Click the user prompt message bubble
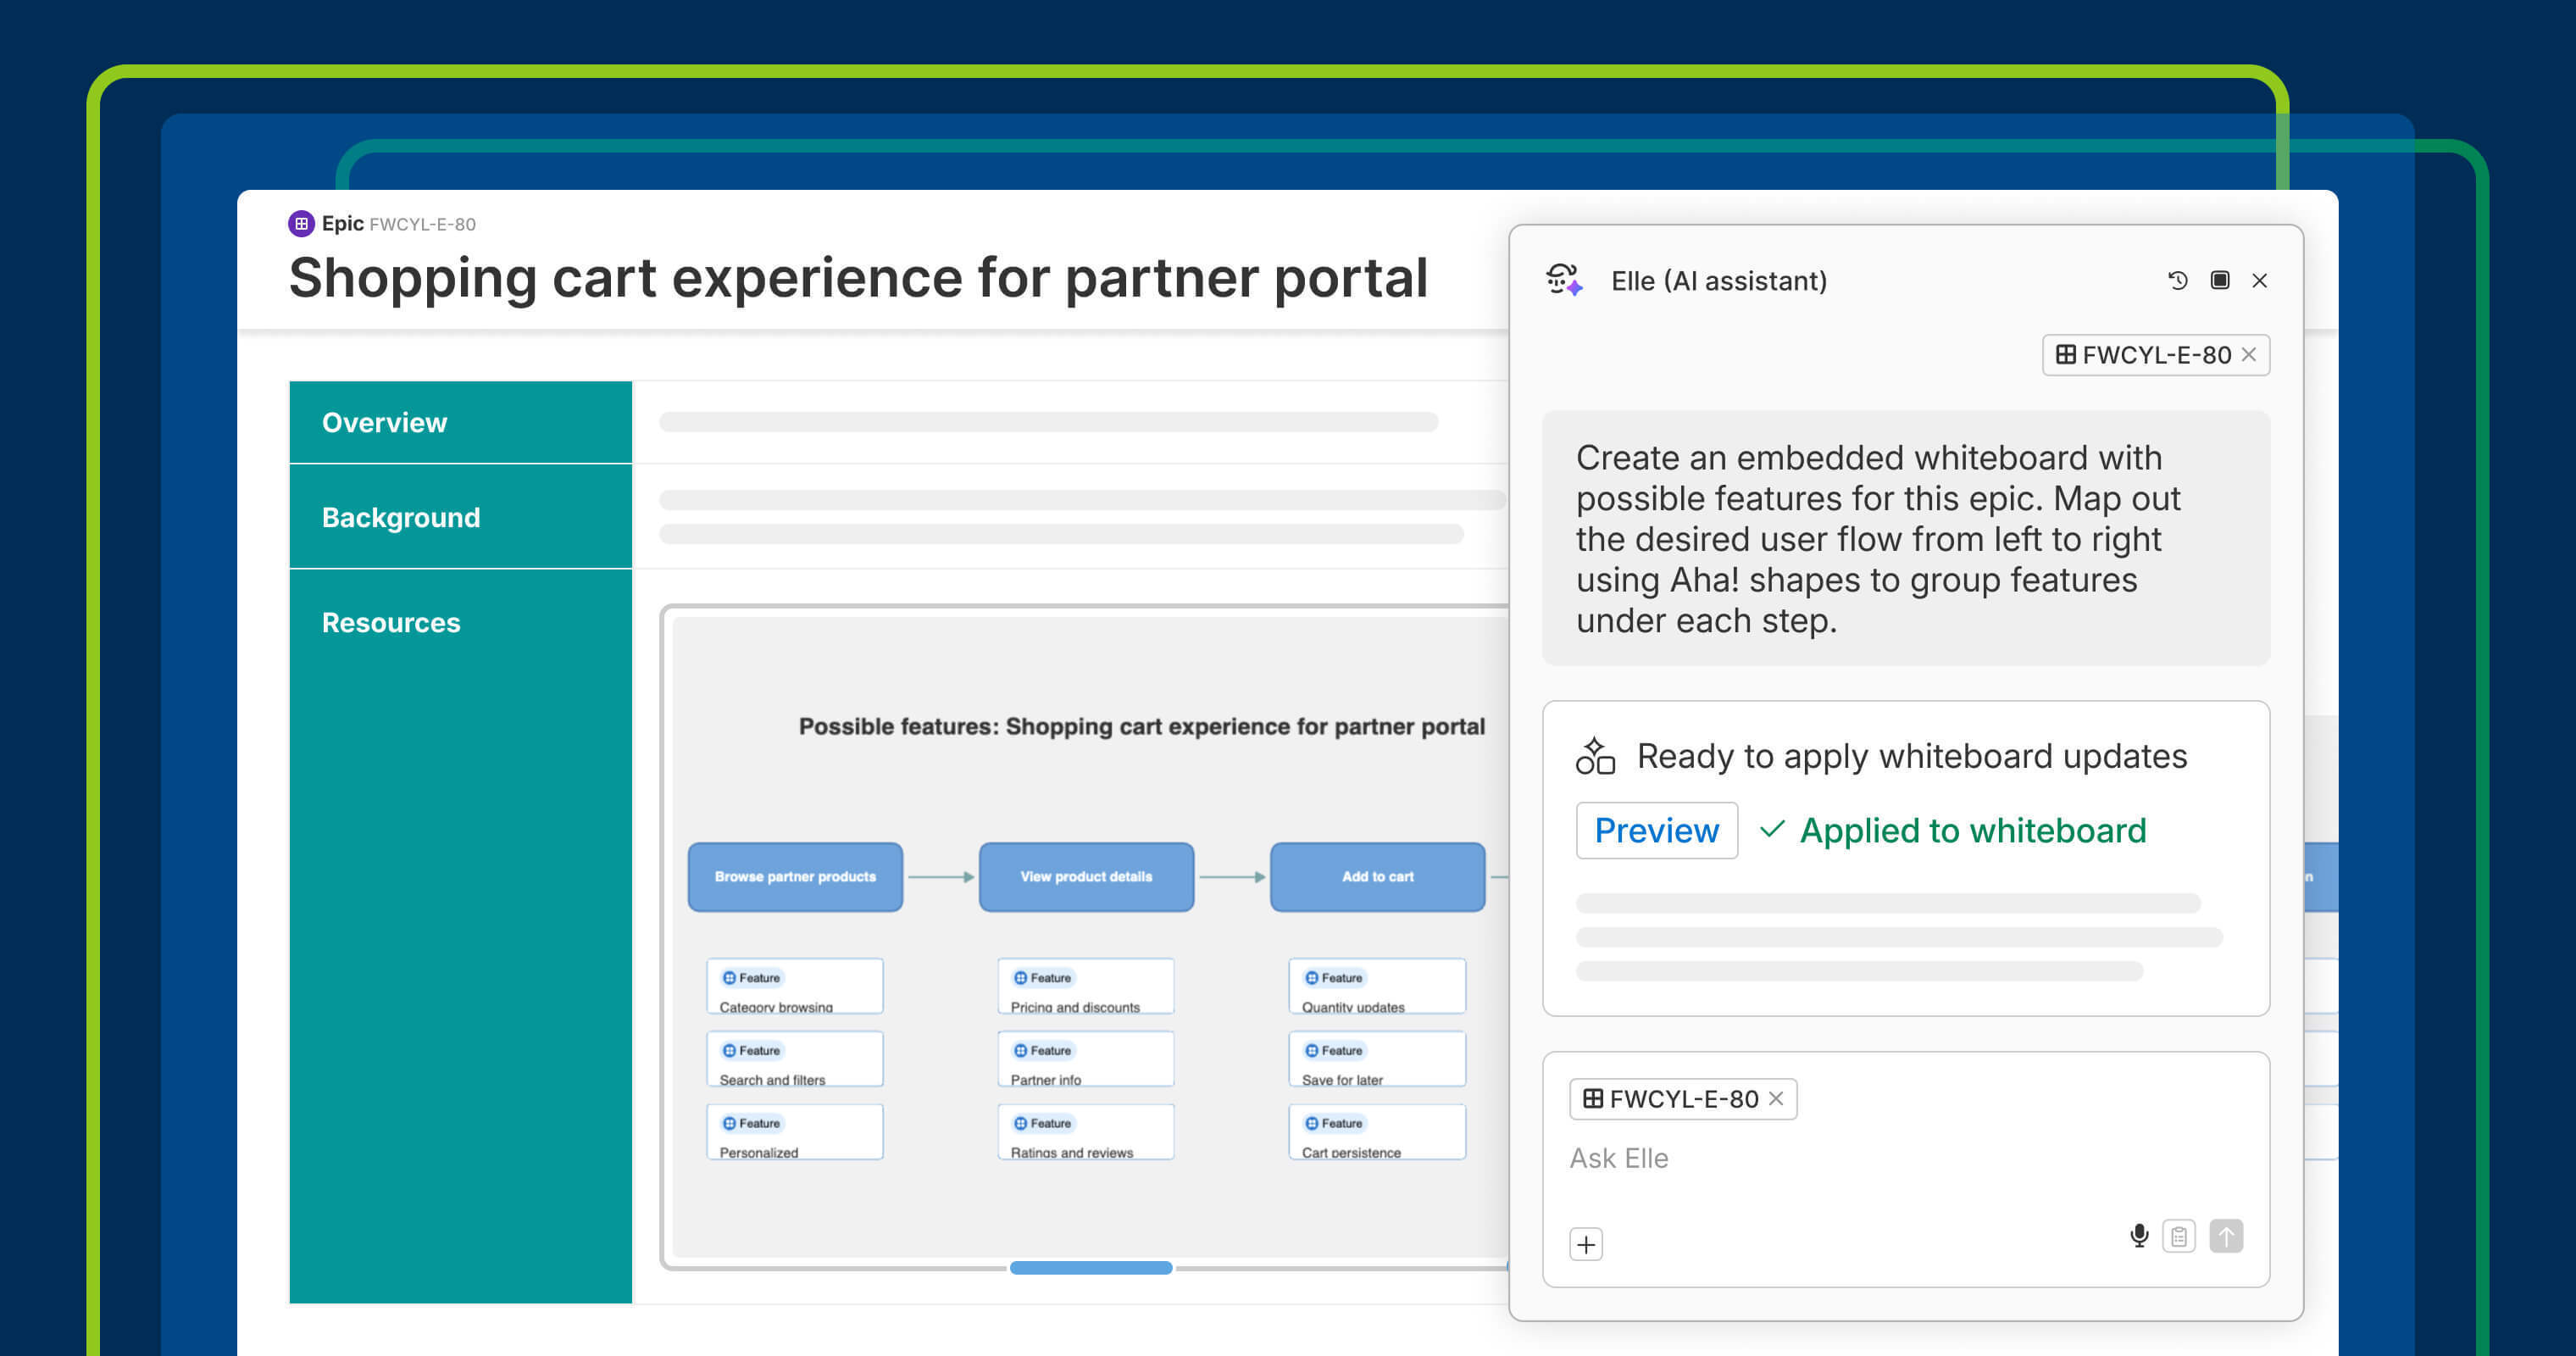The height and width of the screenshot is (1356, 2576). [x=1906, y=539]
